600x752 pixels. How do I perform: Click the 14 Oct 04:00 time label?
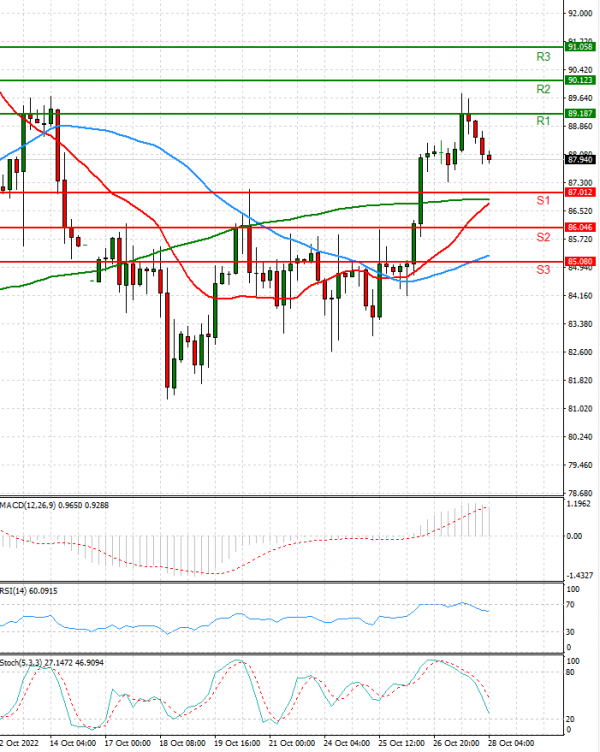pos(72,743)
